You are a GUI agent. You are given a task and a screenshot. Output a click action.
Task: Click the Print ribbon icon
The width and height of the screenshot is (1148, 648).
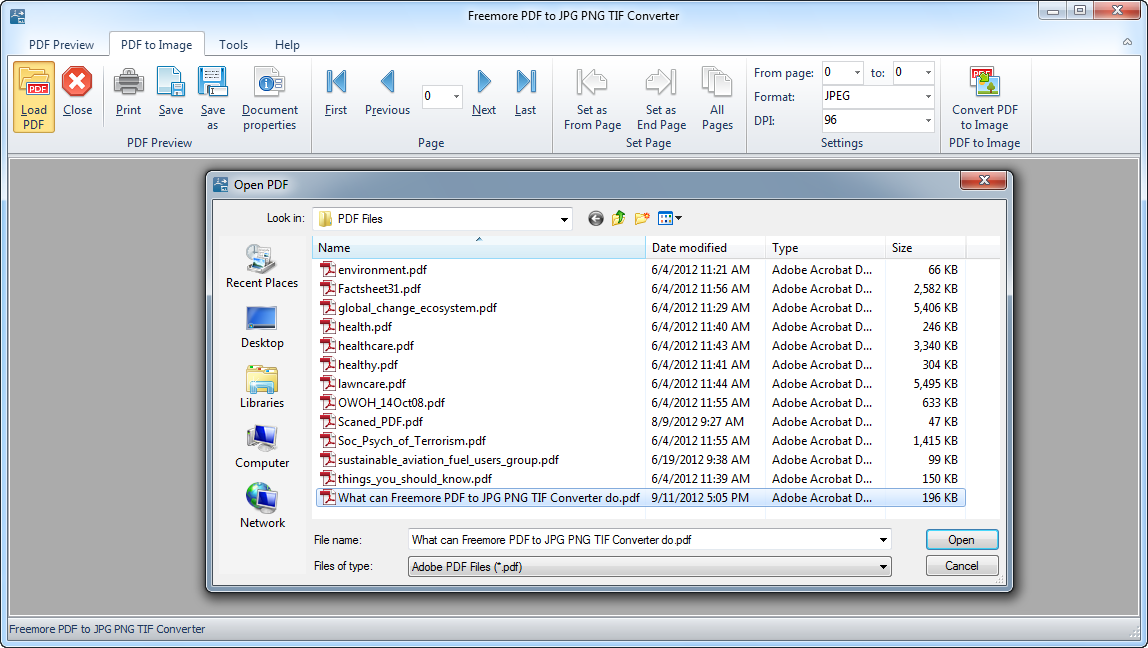[128, 82]
